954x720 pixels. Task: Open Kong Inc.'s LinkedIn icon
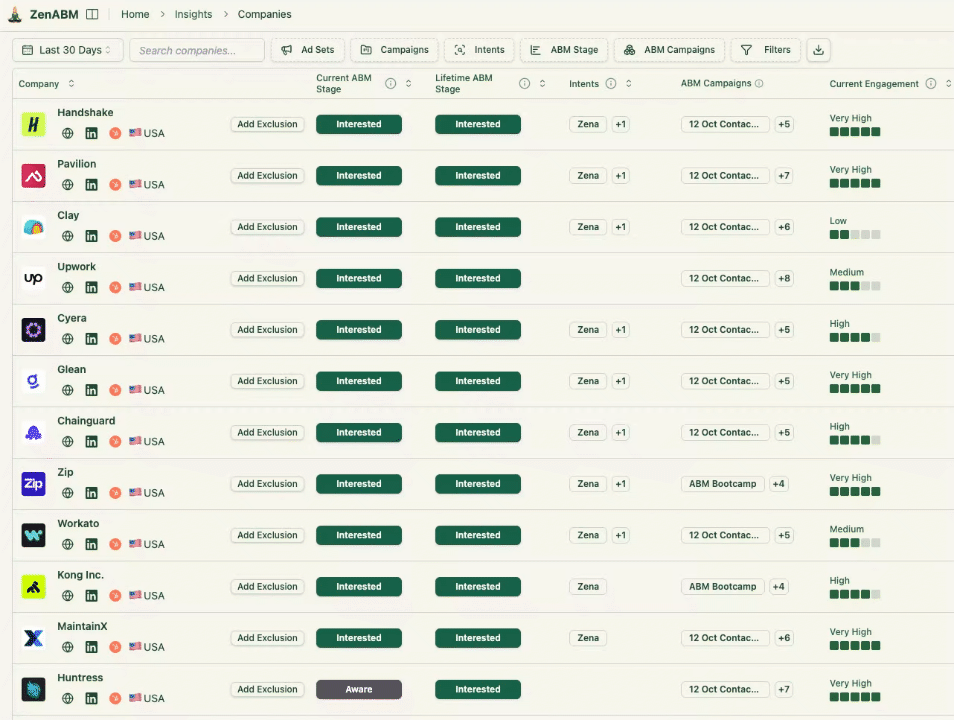pos(91,596)
